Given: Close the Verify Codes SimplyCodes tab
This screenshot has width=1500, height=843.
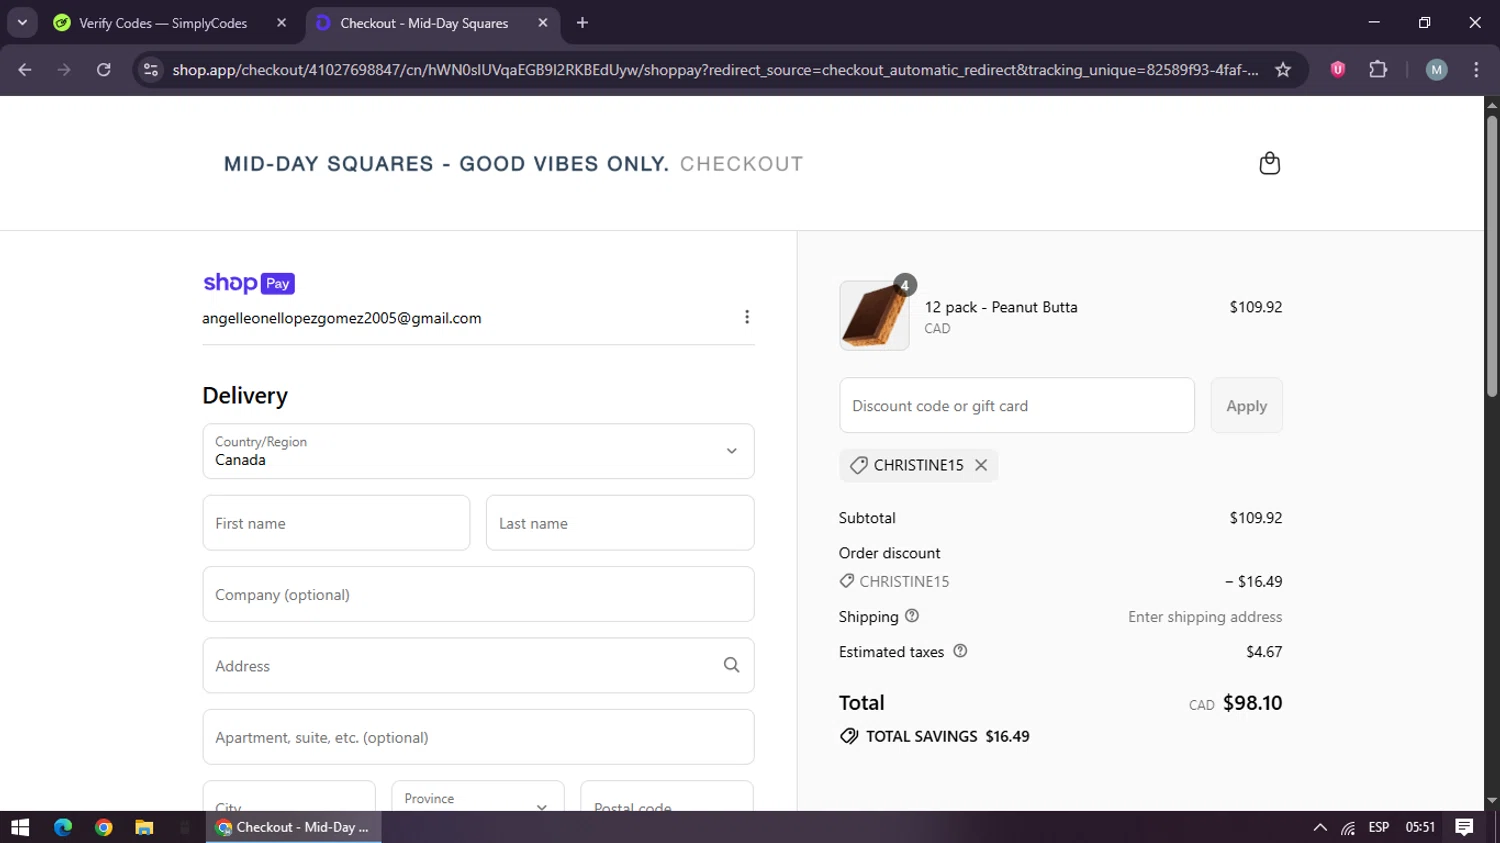Looking at the screenshot, I should (x=282, y=22).
